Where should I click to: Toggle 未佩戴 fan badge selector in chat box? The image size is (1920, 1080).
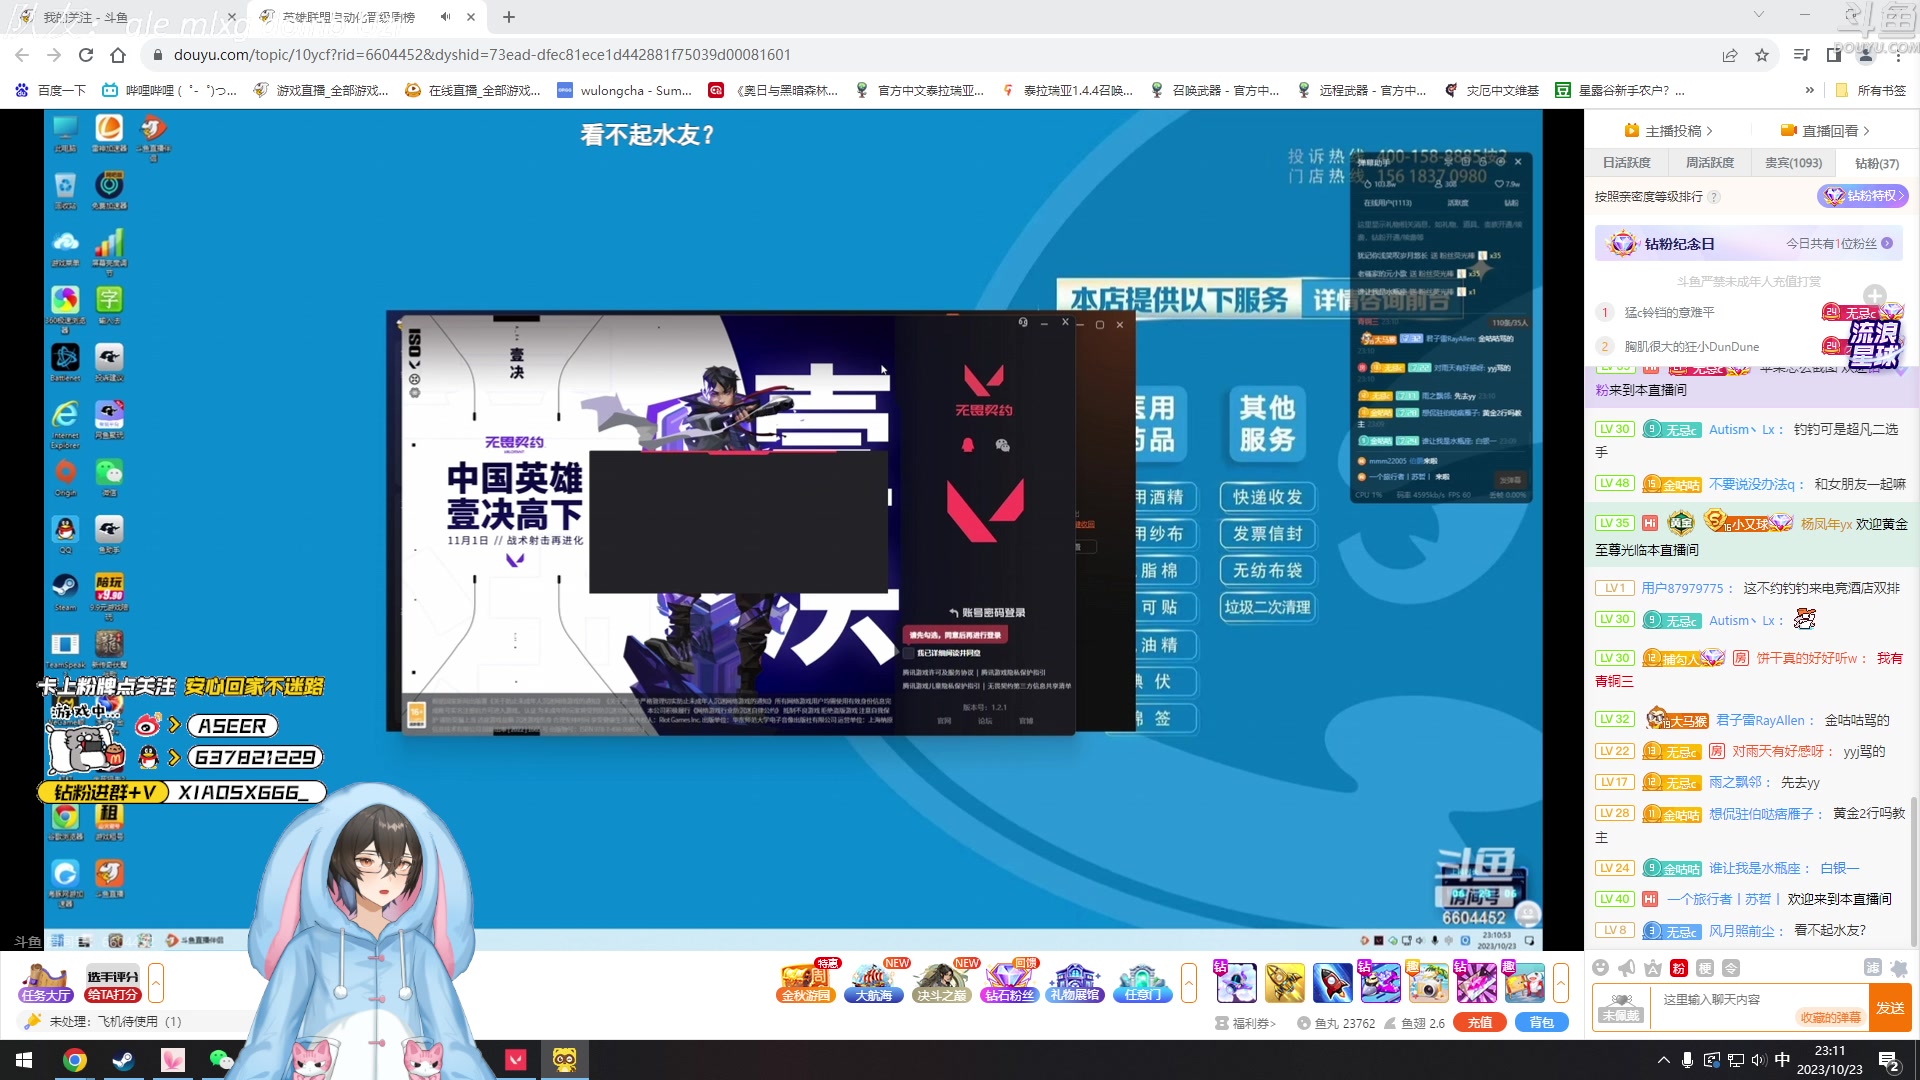point(1621,1008)
